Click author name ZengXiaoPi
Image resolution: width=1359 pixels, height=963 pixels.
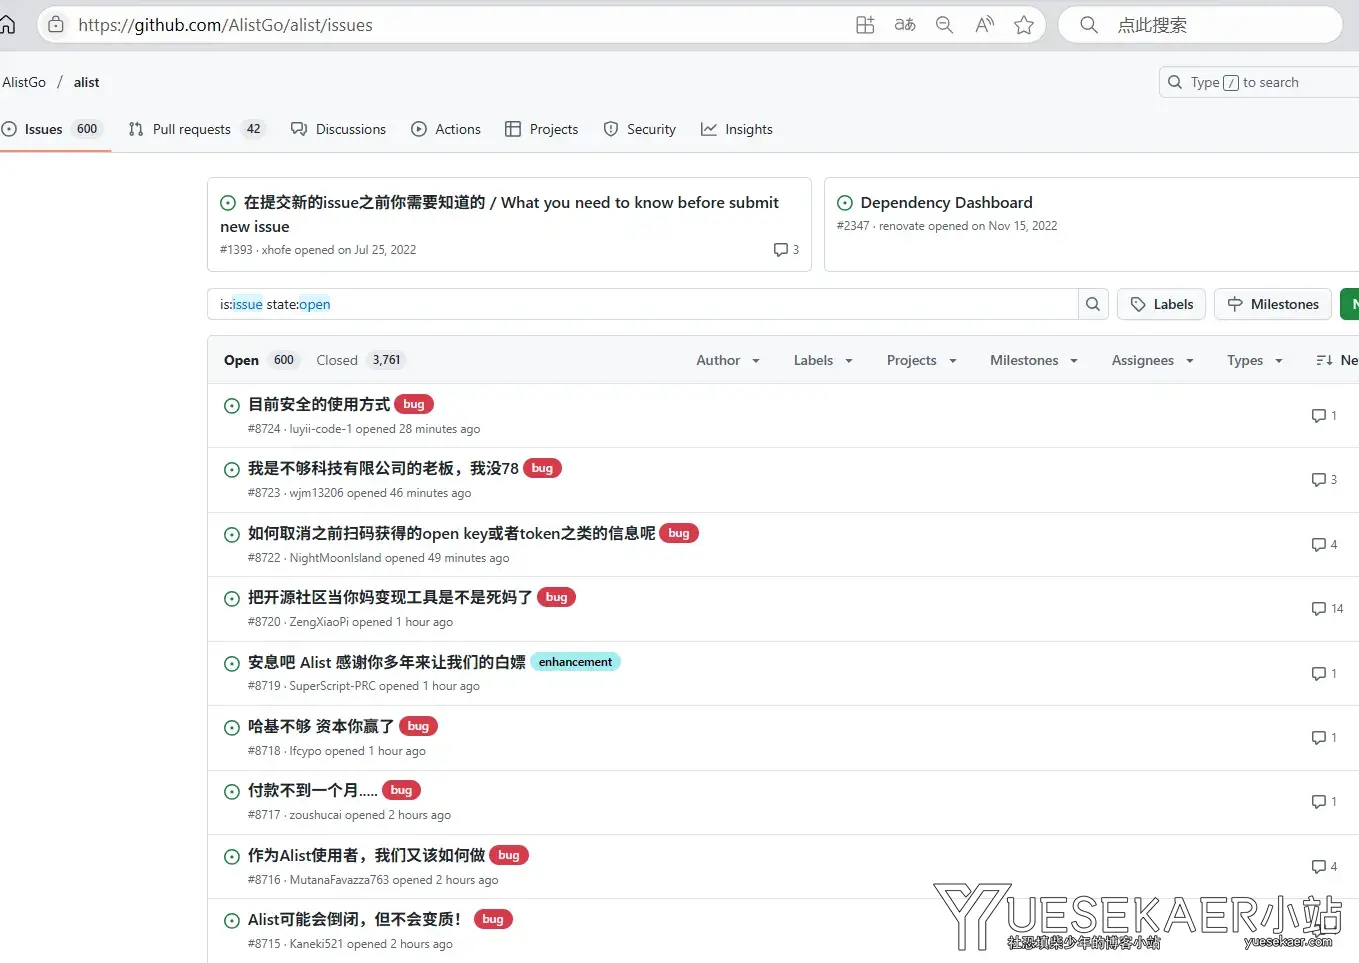[x=319, y=622]
